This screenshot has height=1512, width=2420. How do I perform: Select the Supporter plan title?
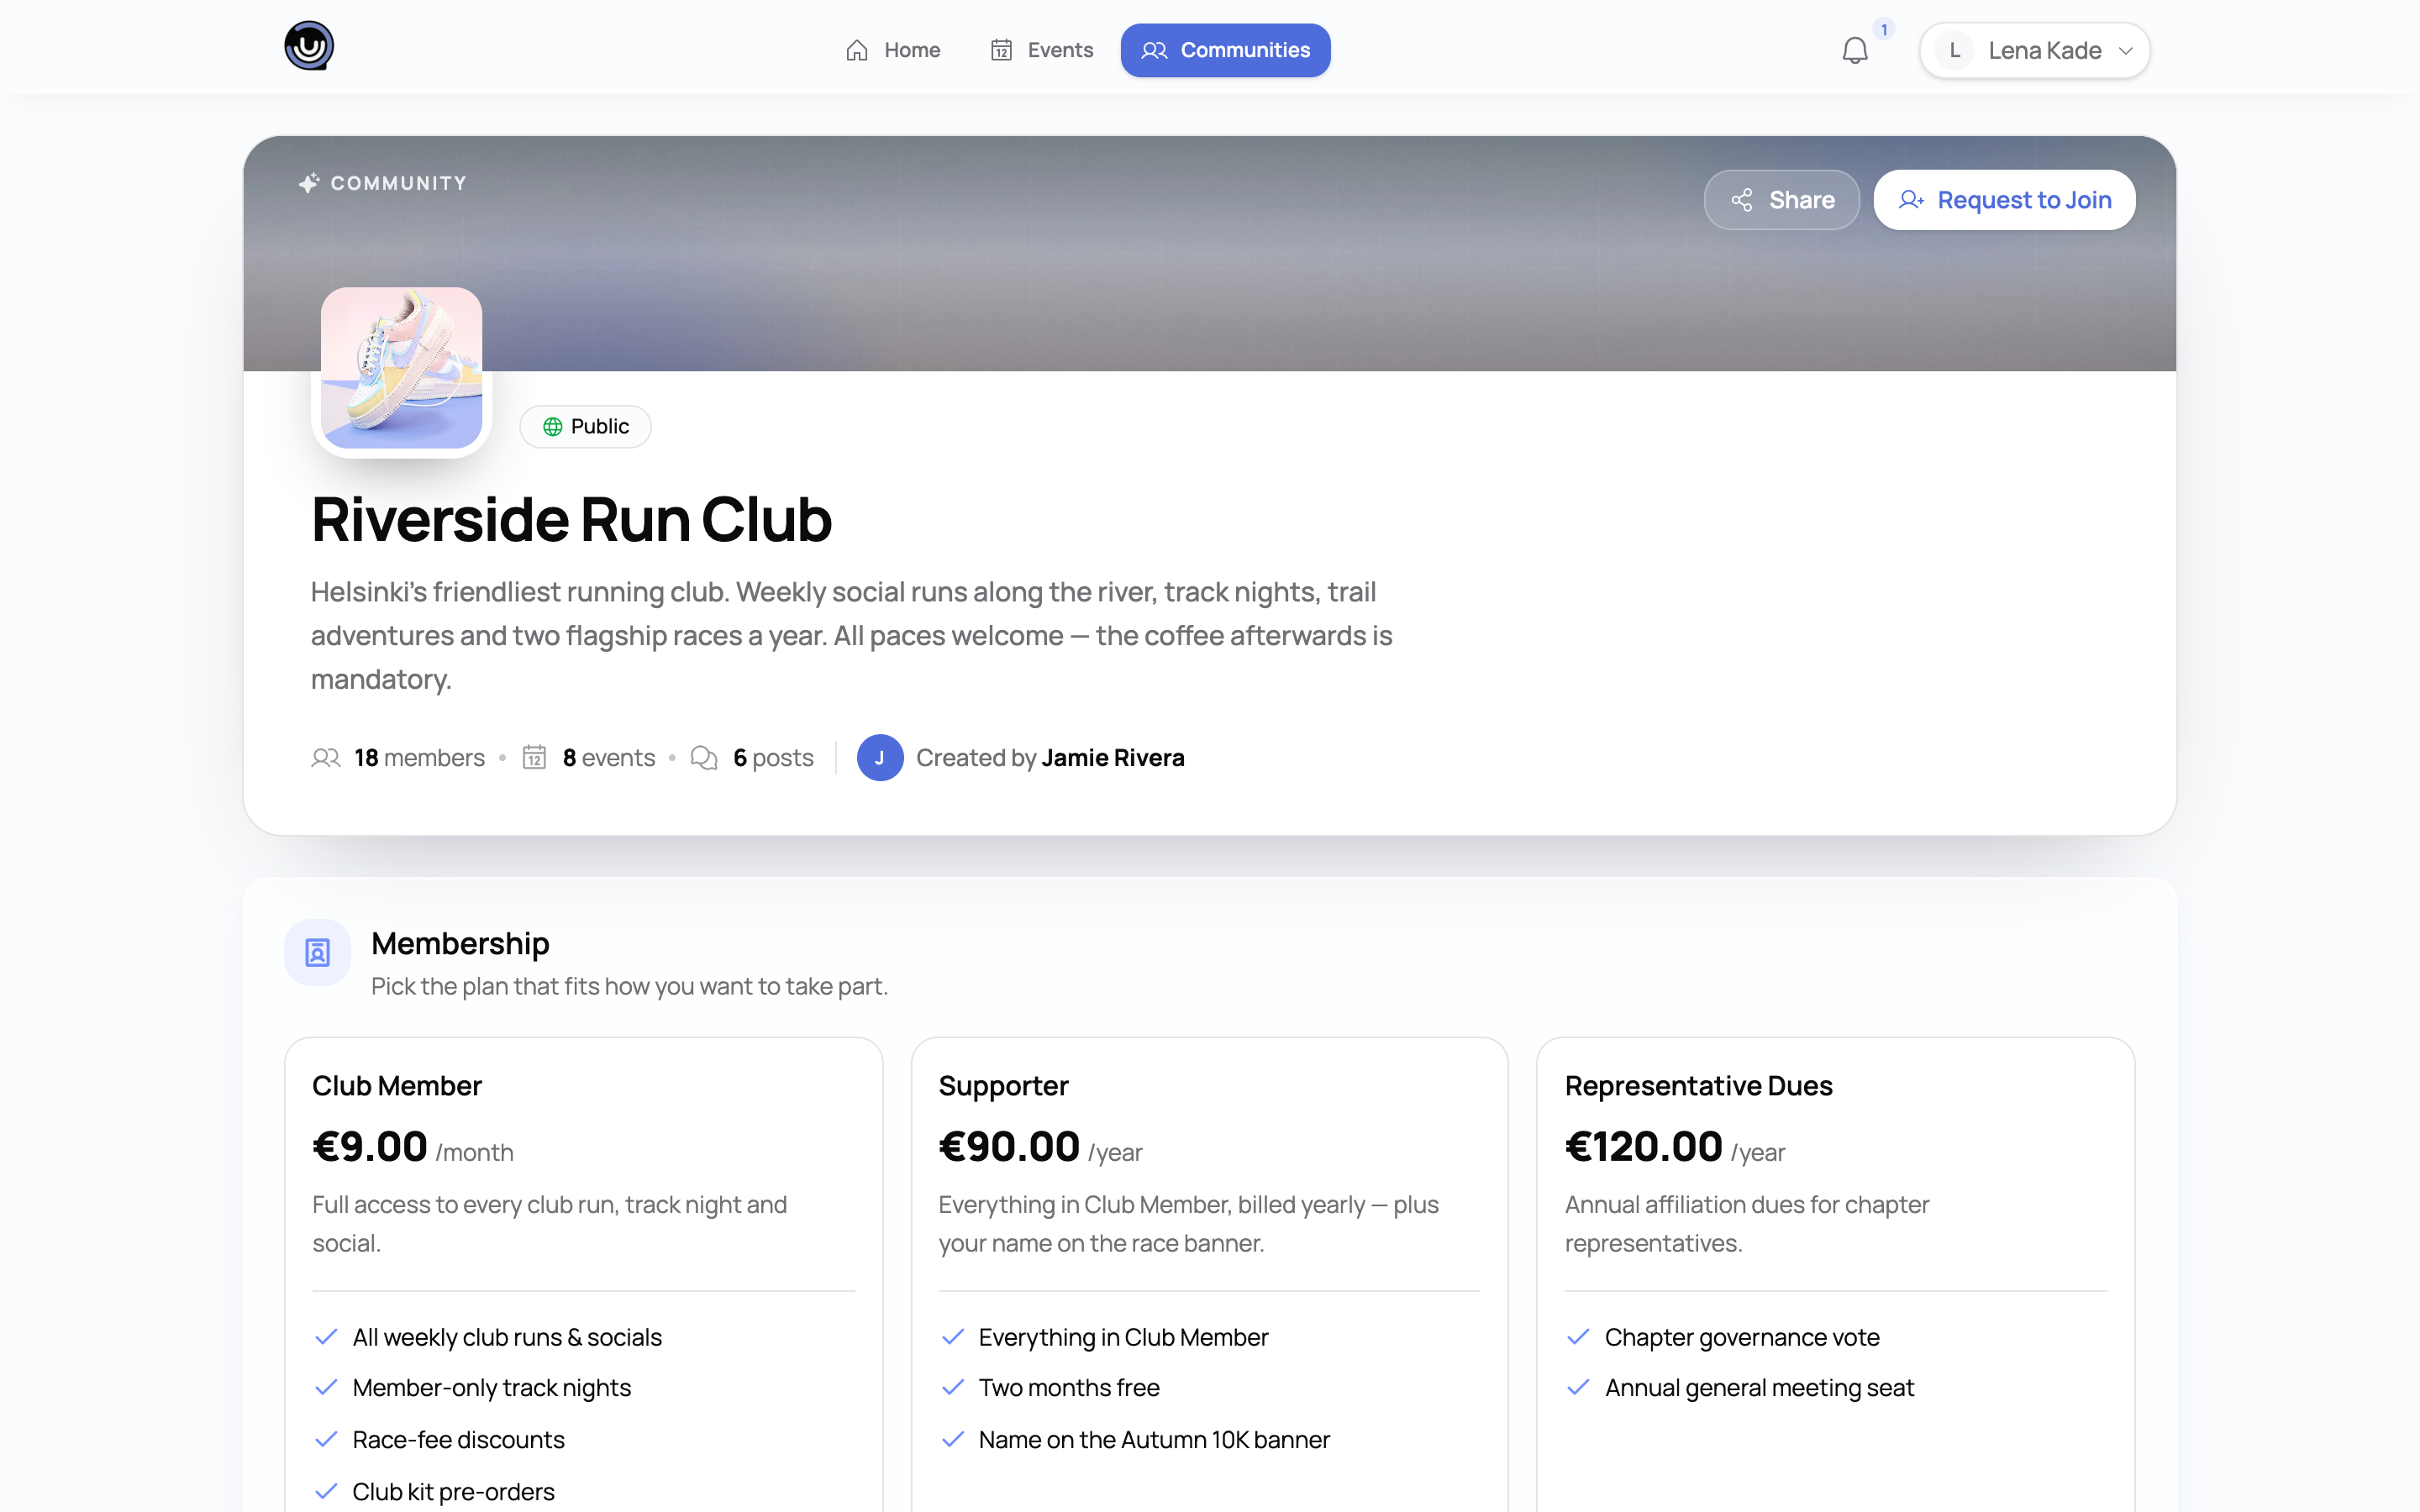(1004, 1086)
